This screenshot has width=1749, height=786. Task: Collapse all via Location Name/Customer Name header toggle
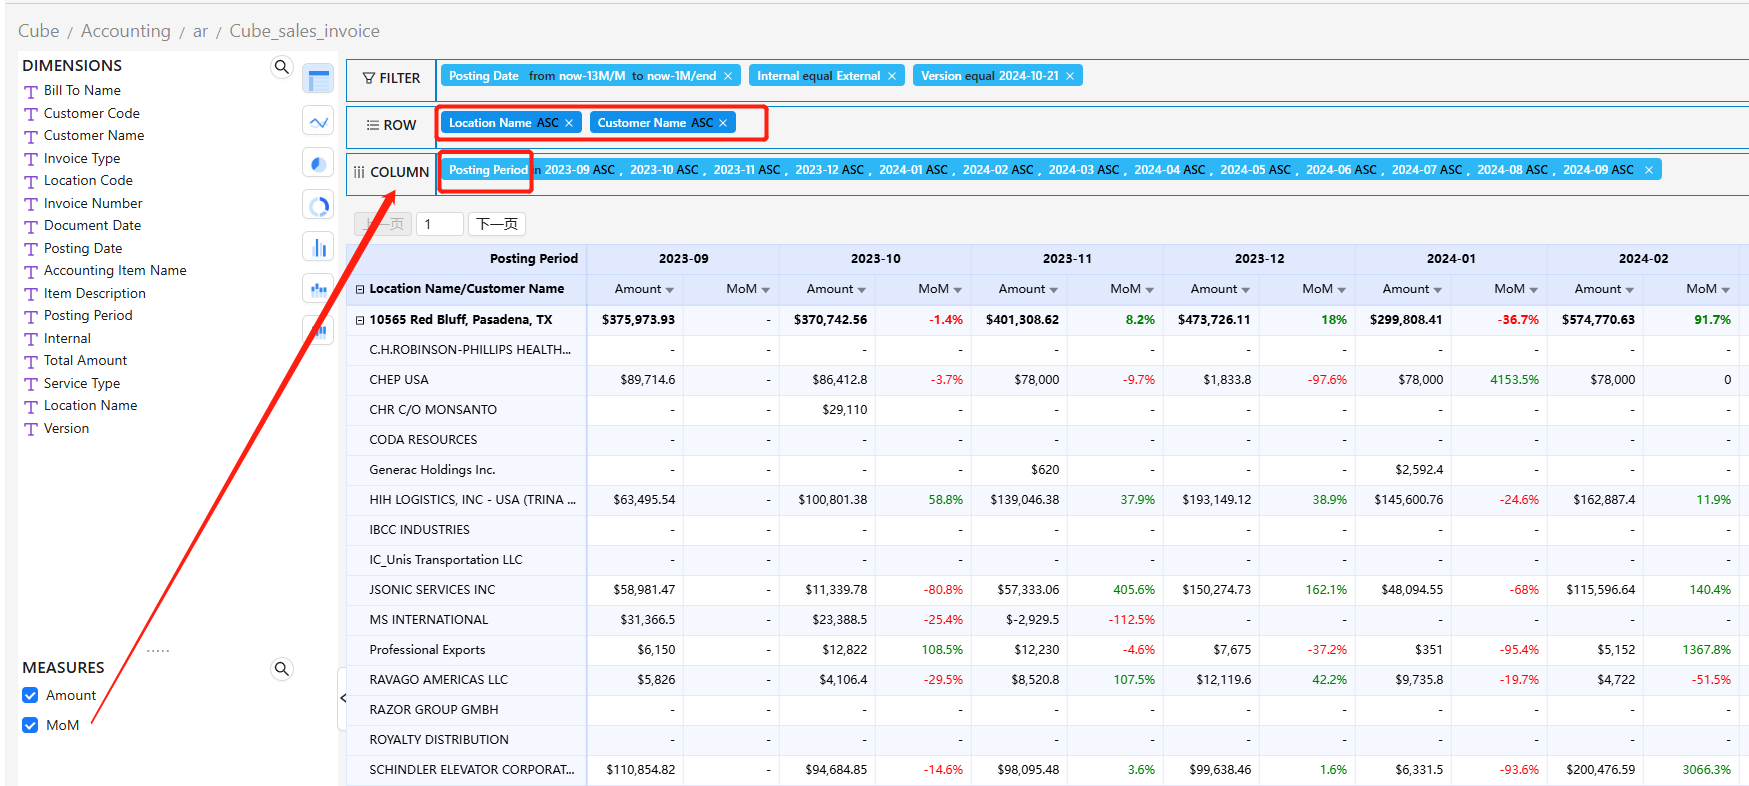360,289
